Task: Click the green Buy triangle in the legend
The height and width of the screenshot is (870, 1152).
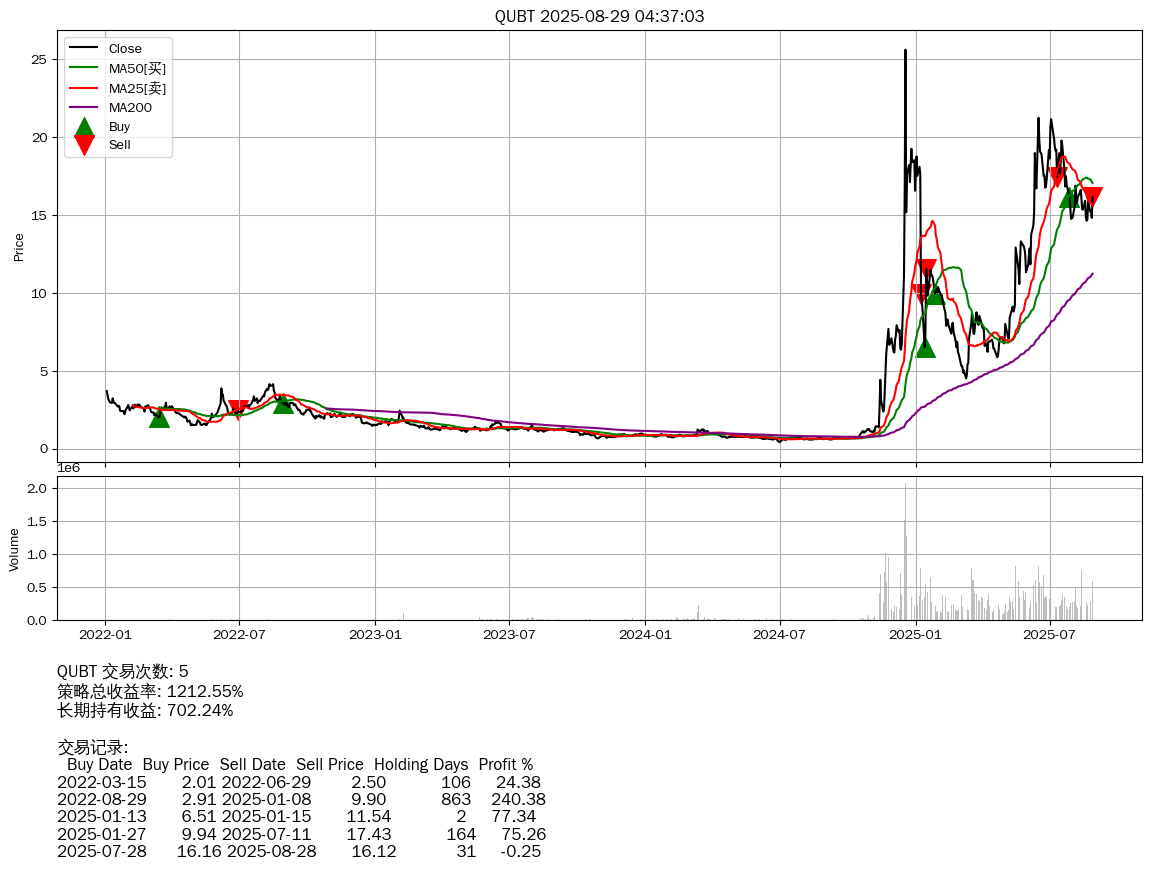Action: [x=85, y=127]
